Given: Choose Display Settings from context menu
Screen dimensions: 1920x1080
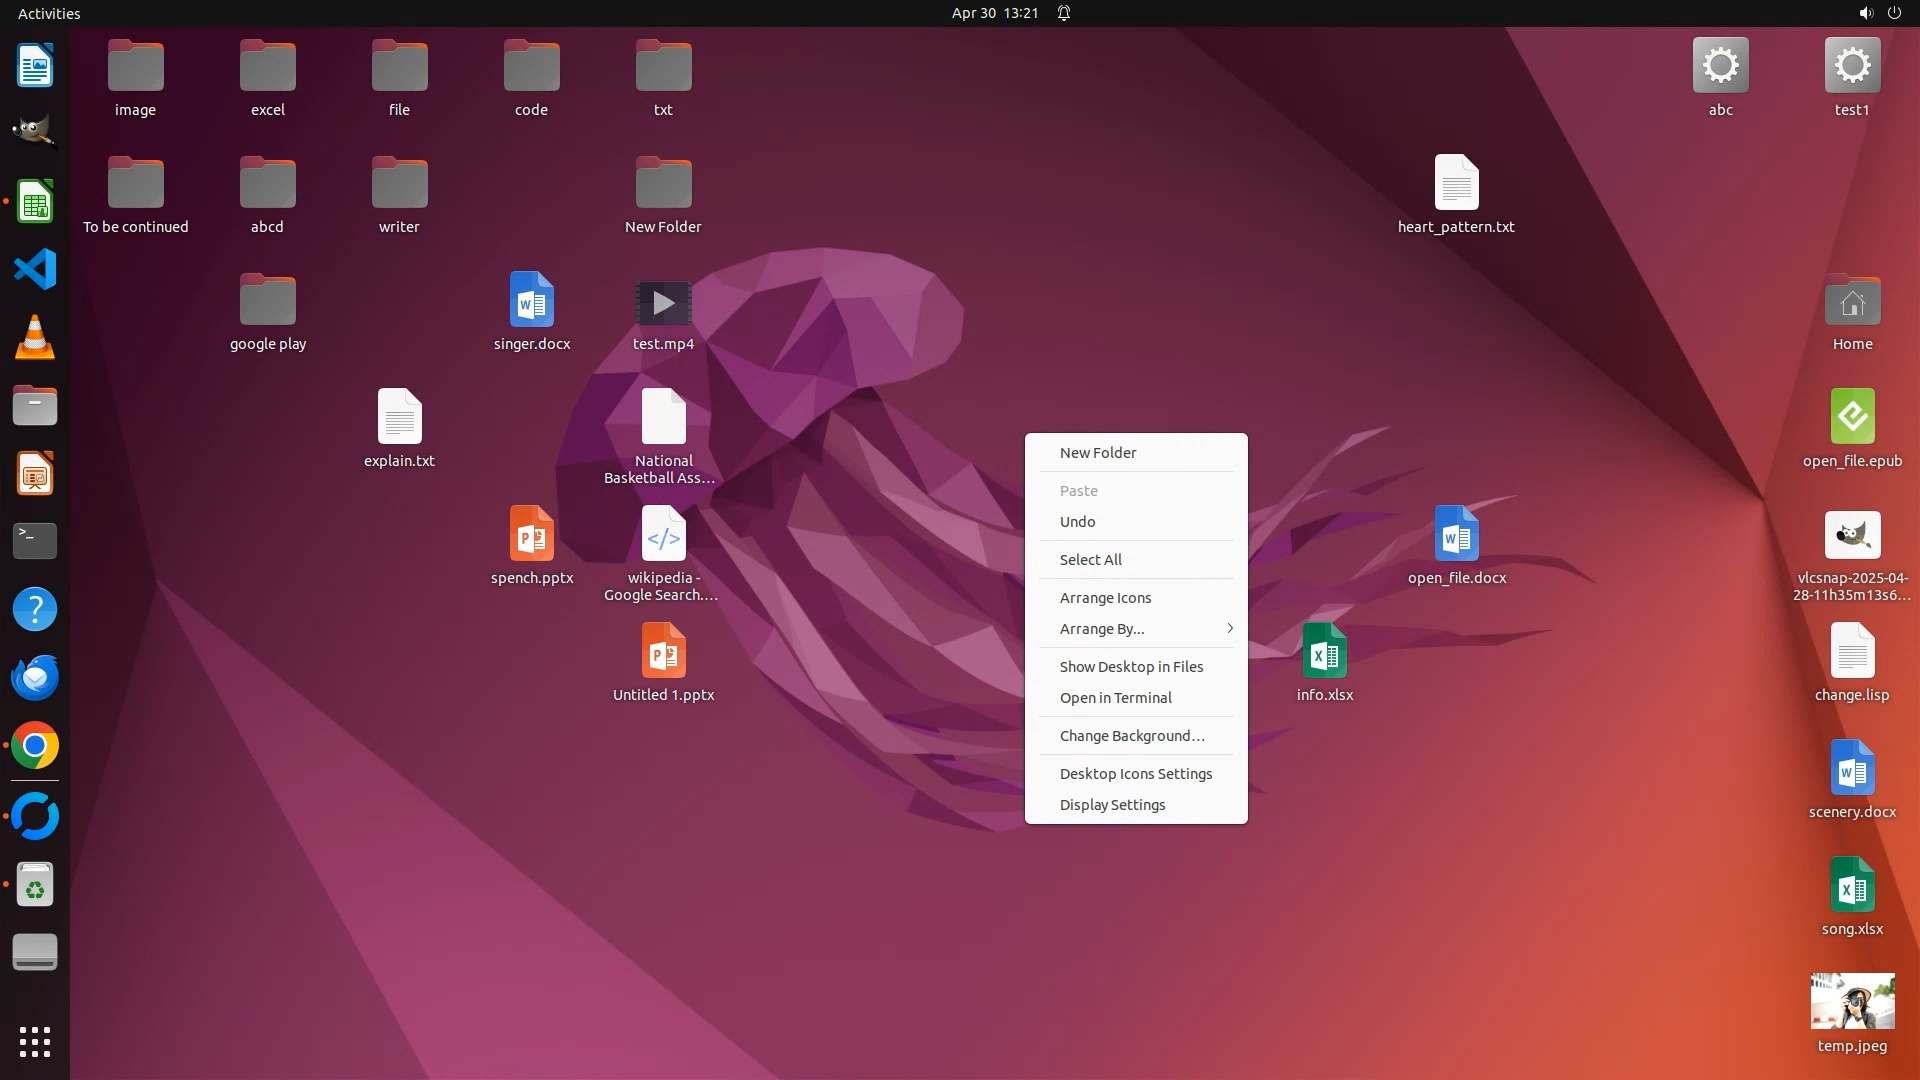Looking at the screenshot, I should [1112, 805].
